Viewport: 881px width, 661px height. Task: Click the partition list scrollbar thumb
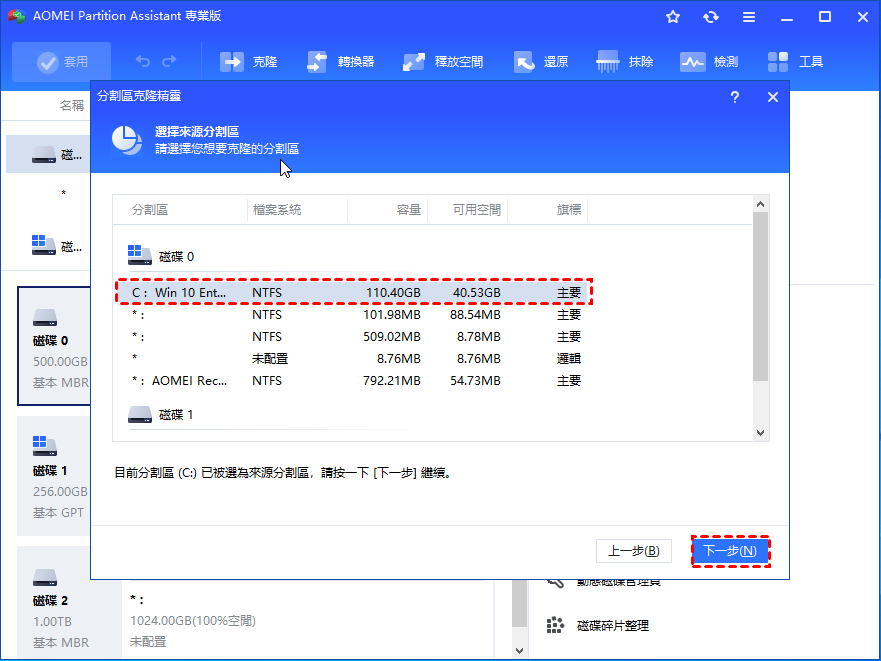761,297
